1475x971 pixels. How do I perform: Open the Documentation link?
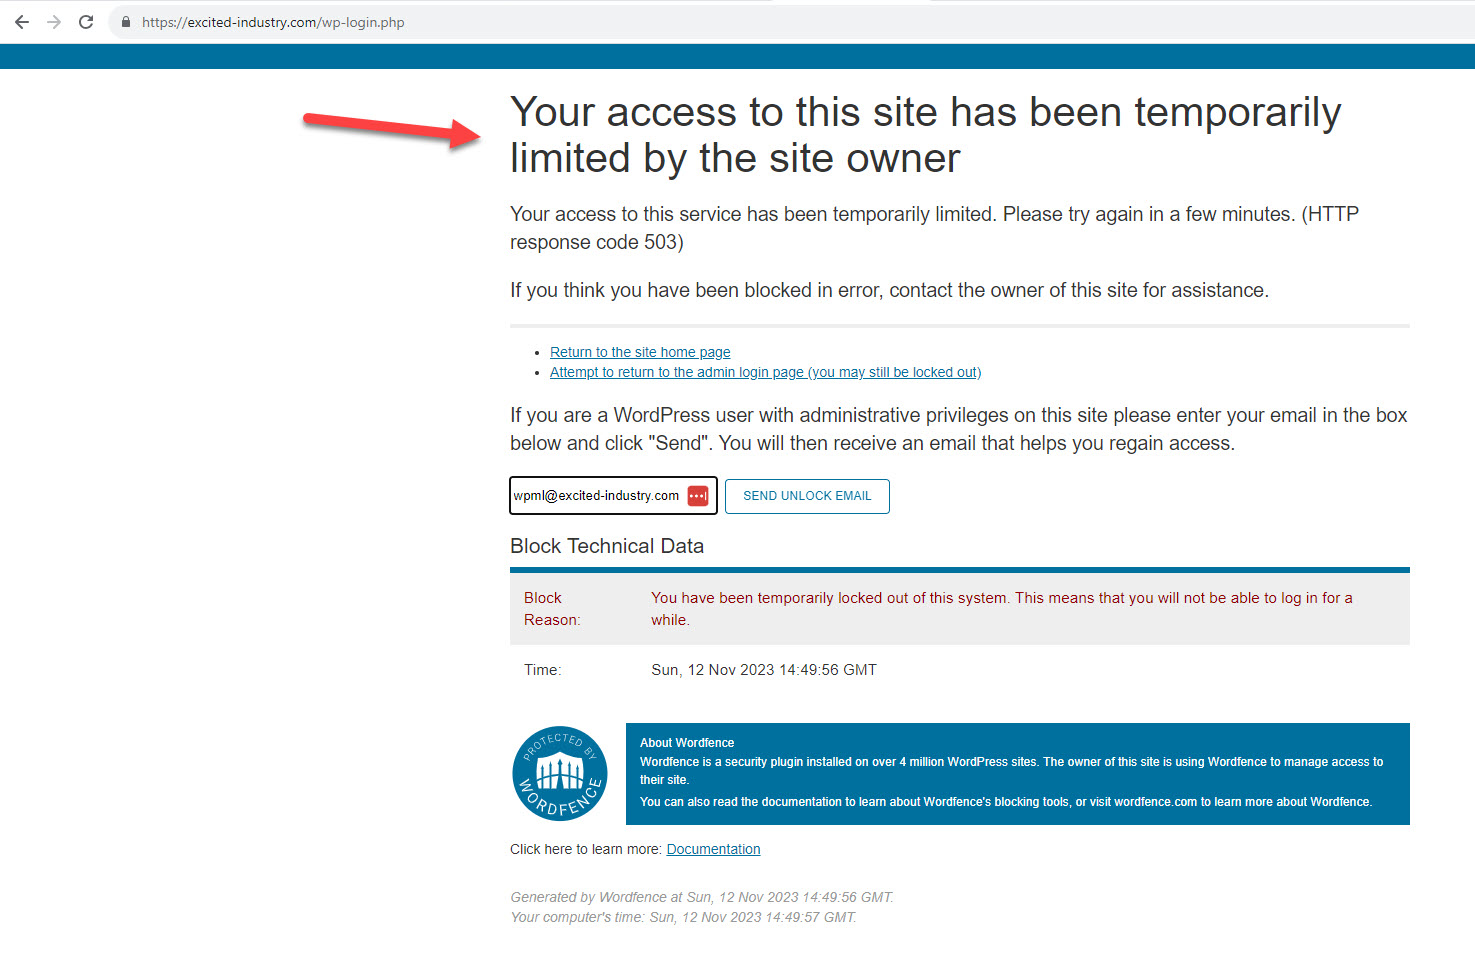tap(713, 849)
